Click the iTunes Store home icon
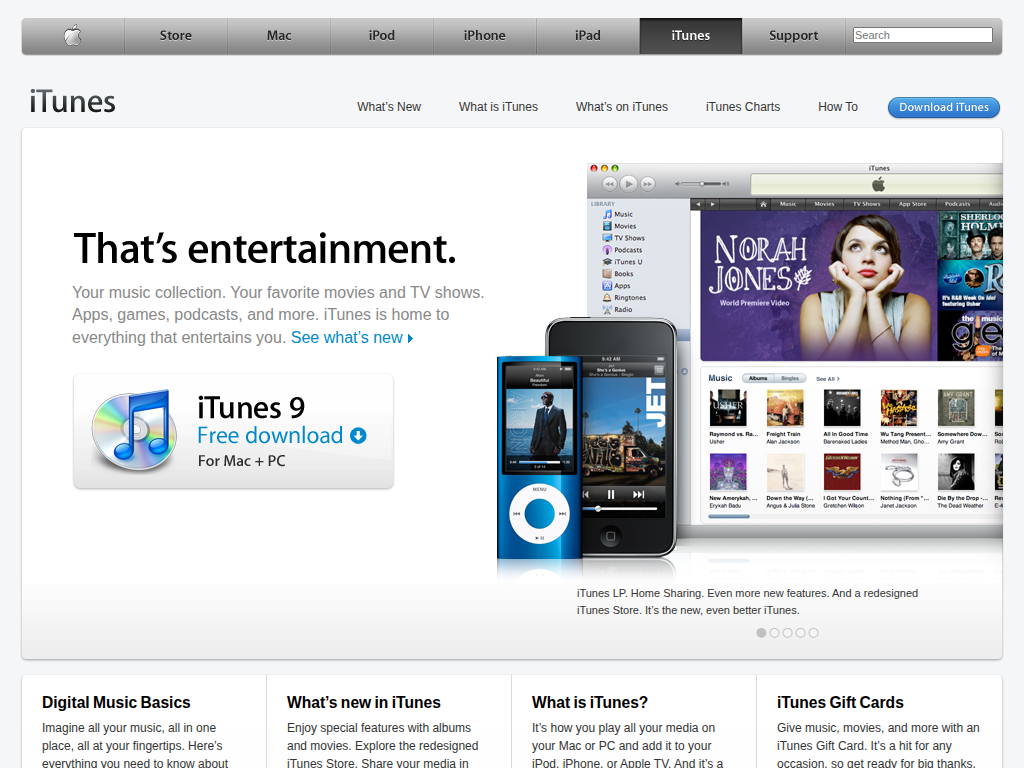 [763, 204]
